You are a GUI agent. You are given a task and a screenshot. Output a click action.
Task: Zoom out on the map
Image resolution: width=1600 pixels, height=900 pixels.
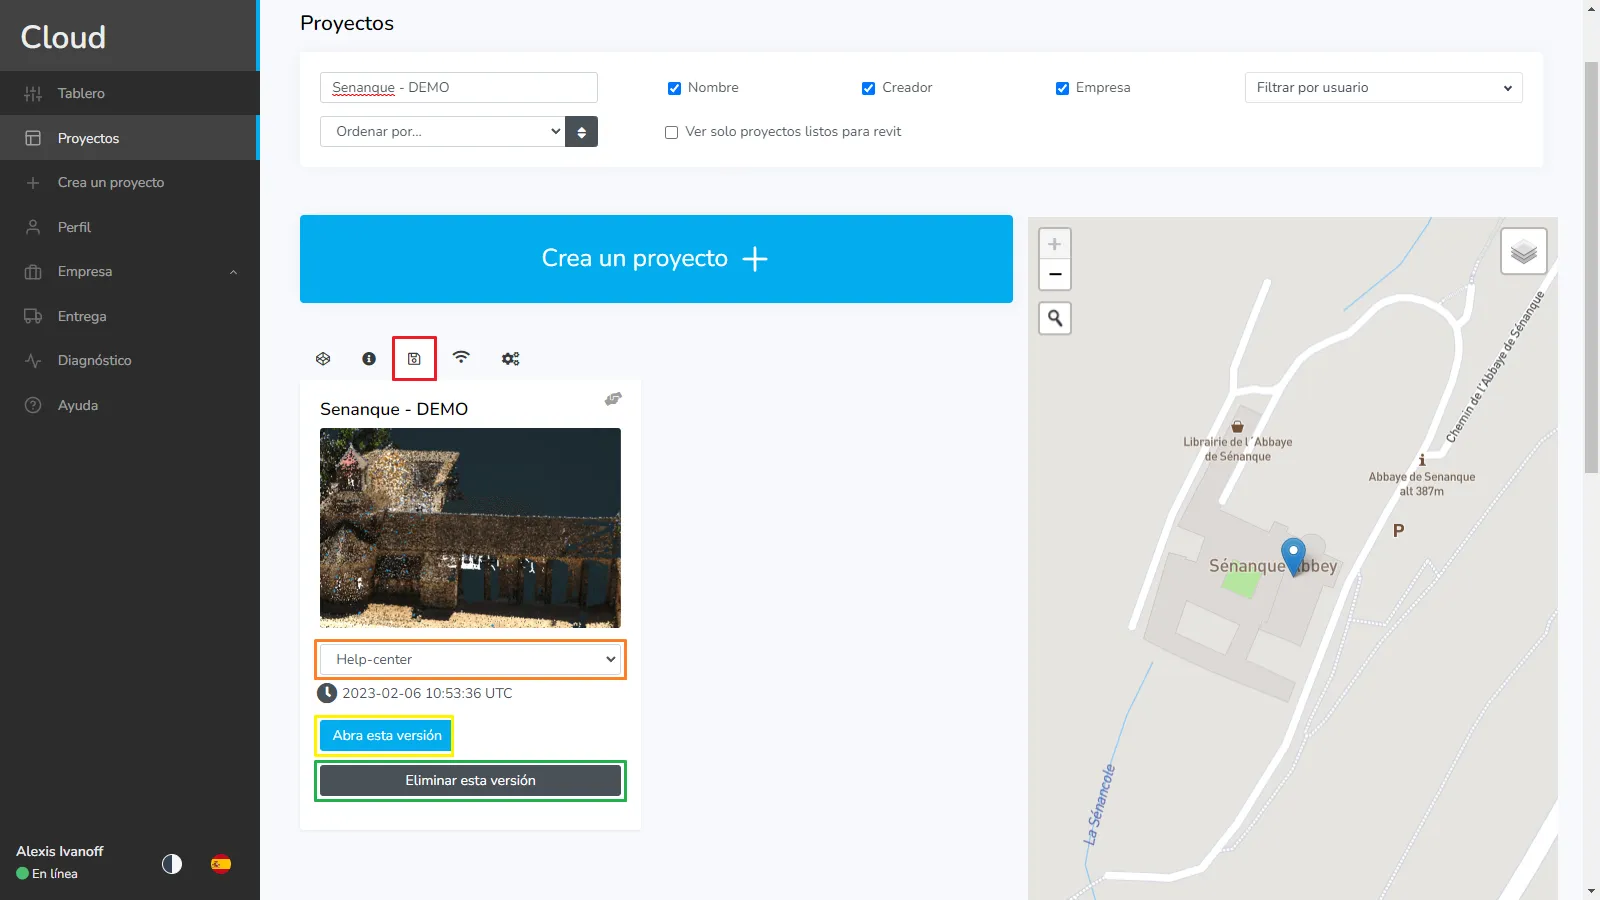click(1054, 274)
